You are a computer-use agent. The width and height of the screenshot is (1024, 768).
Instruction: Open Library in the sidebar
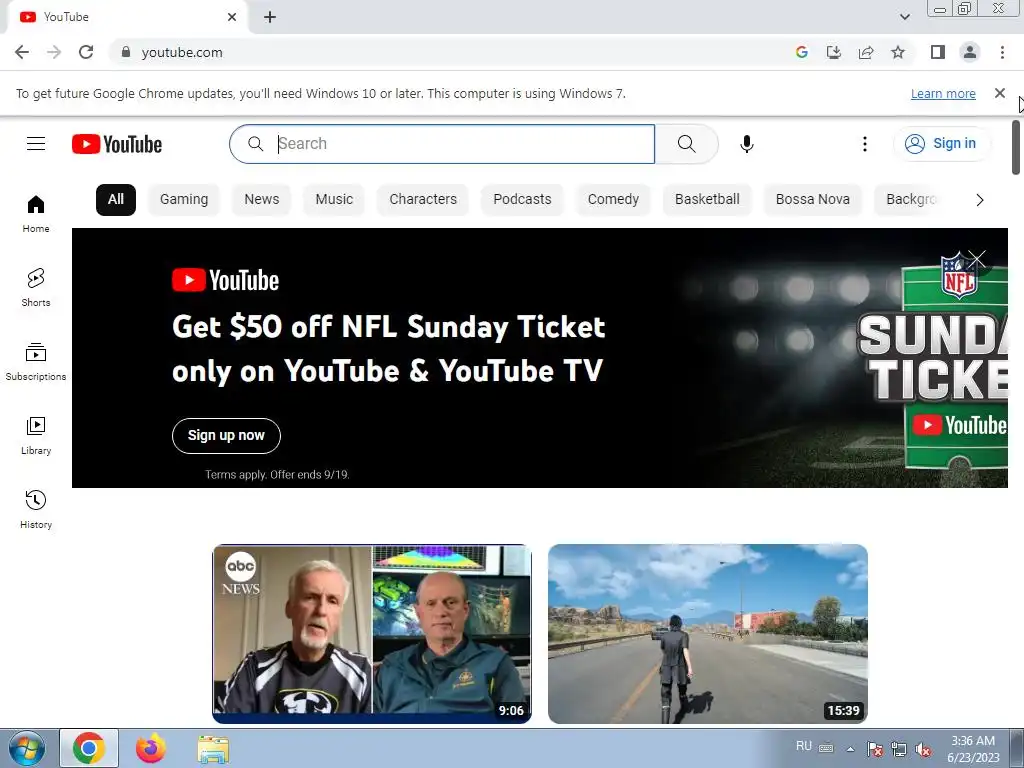[36, 436]
